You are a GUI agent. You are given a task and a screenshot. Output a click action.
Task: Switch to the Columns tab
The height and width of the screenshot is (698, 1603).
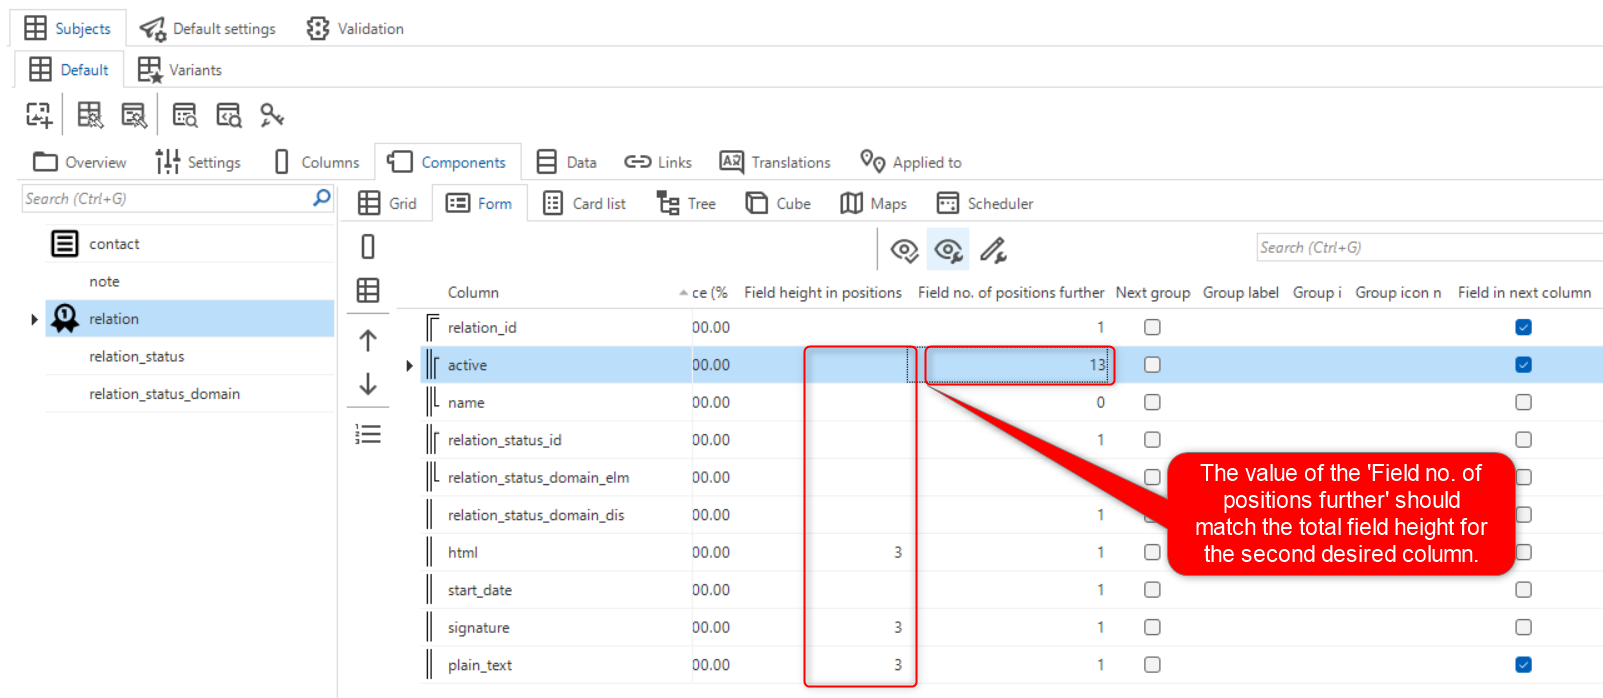coord(316,162)
